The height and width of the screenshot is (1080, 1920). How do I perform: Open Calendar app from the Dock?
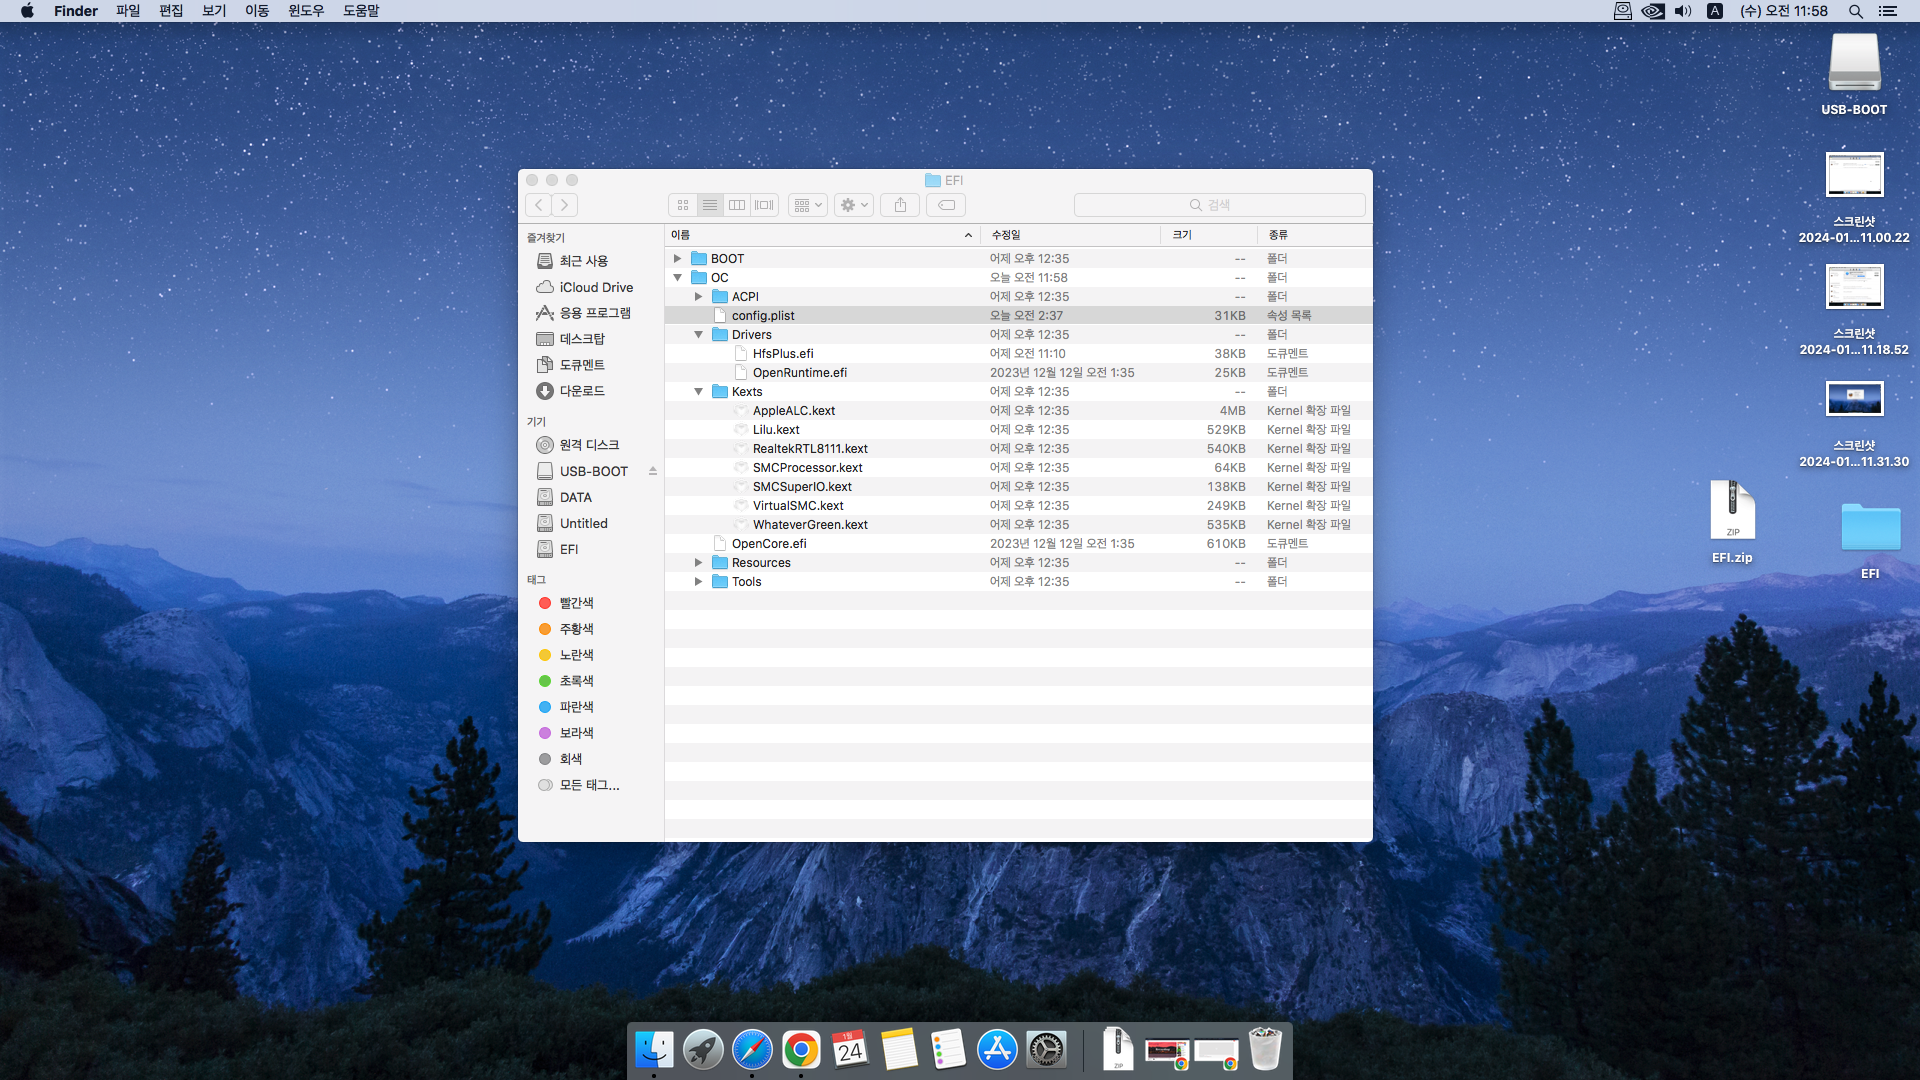tap(851, 1050)
